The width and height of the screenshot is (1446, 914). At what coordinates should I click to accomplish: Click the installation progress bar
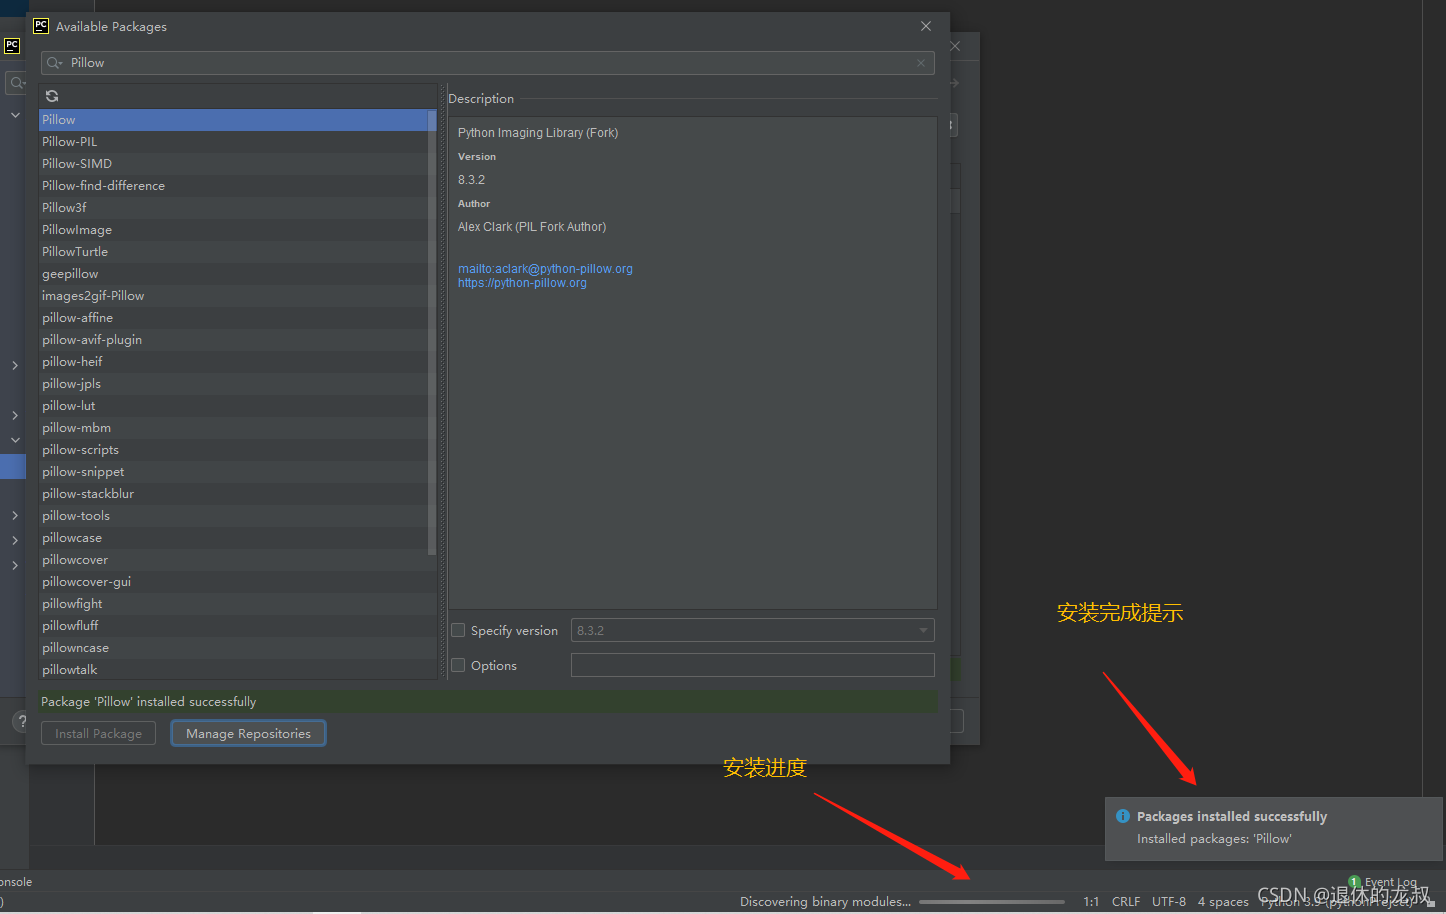coord(991,902)
